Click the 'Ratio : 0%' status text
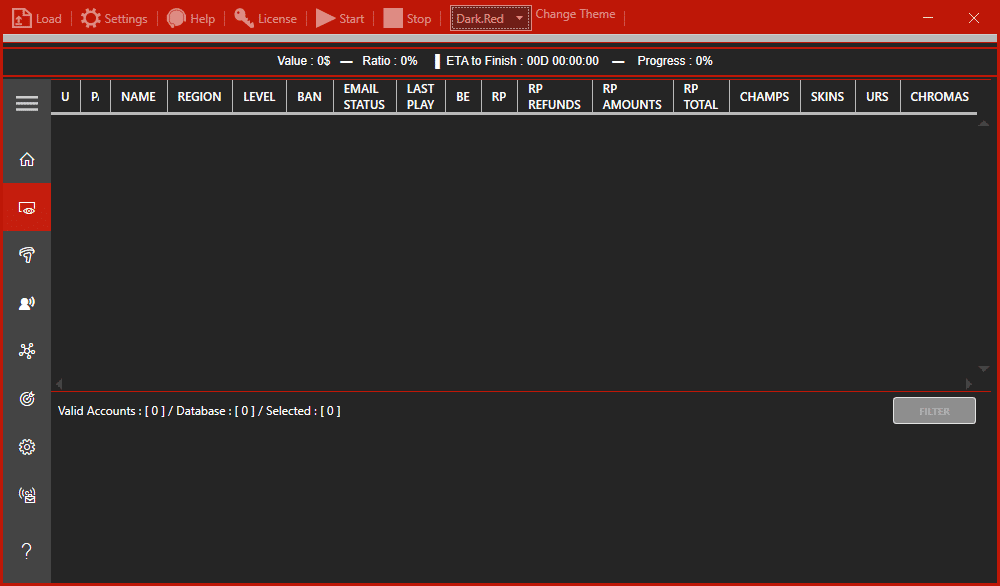This screenshot has width=1000, height=586. (x=390, y=61)
